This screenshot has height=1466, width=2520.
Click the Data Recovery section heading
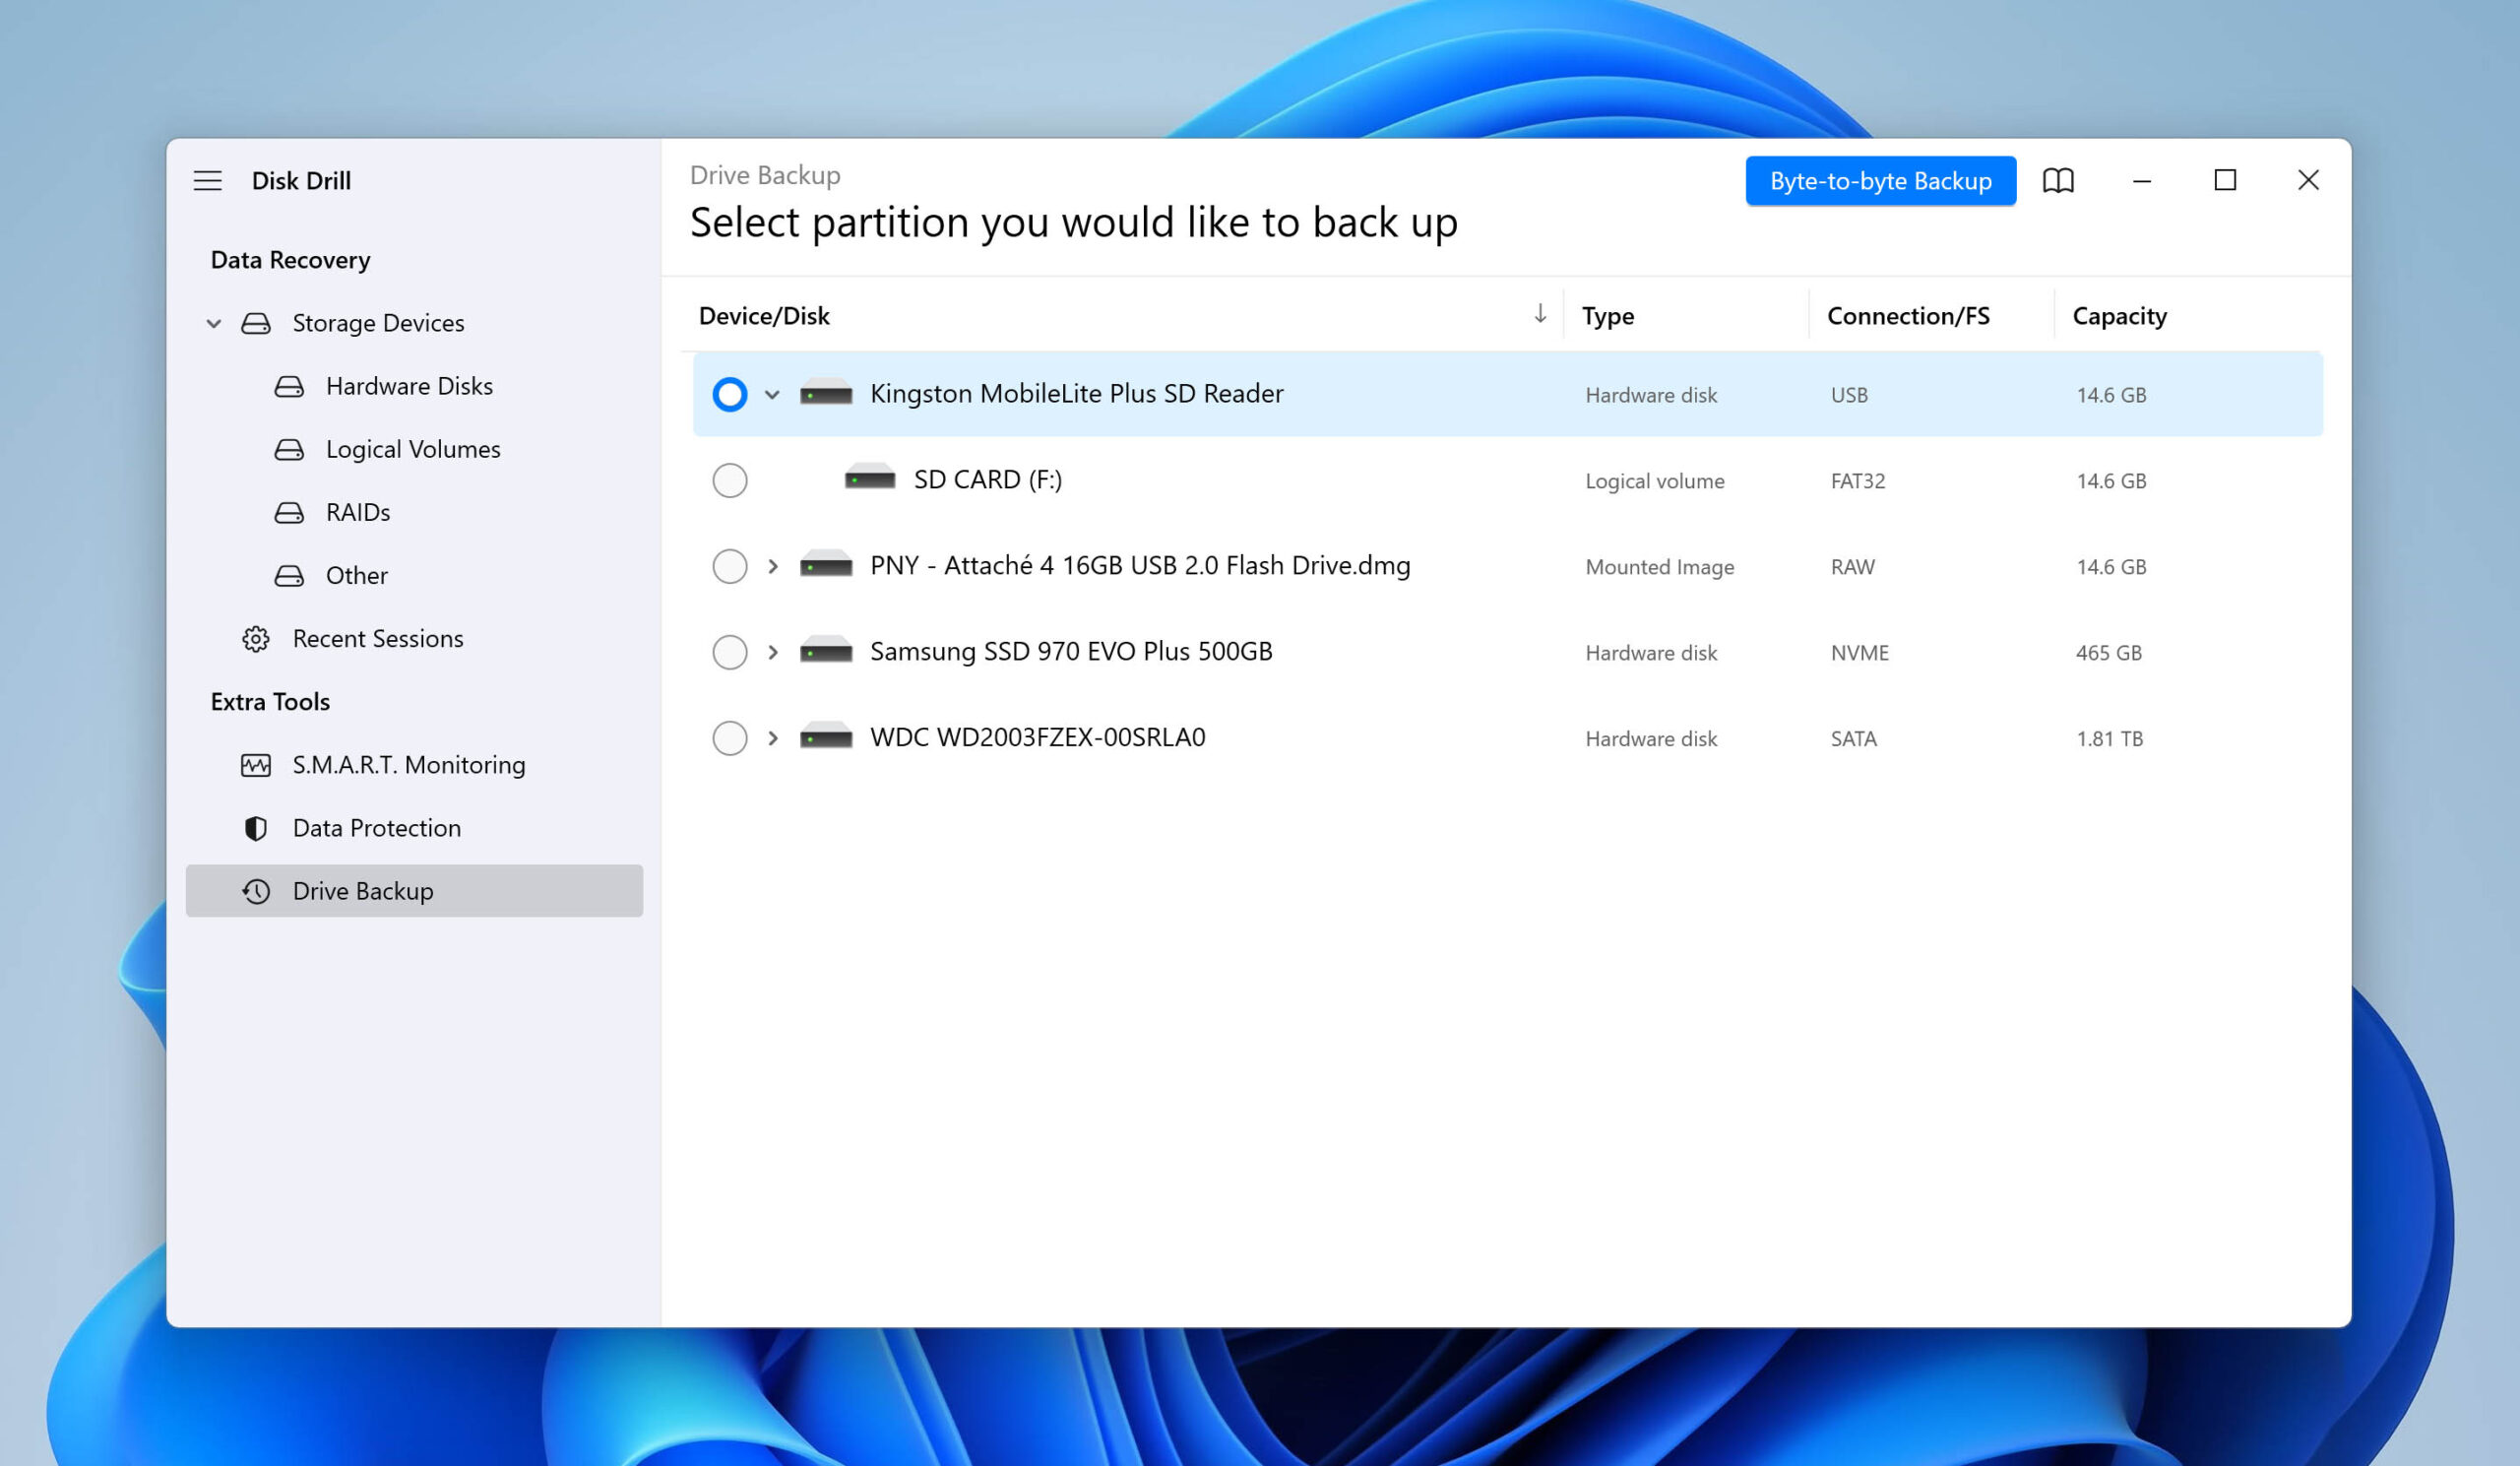point(290,260)
